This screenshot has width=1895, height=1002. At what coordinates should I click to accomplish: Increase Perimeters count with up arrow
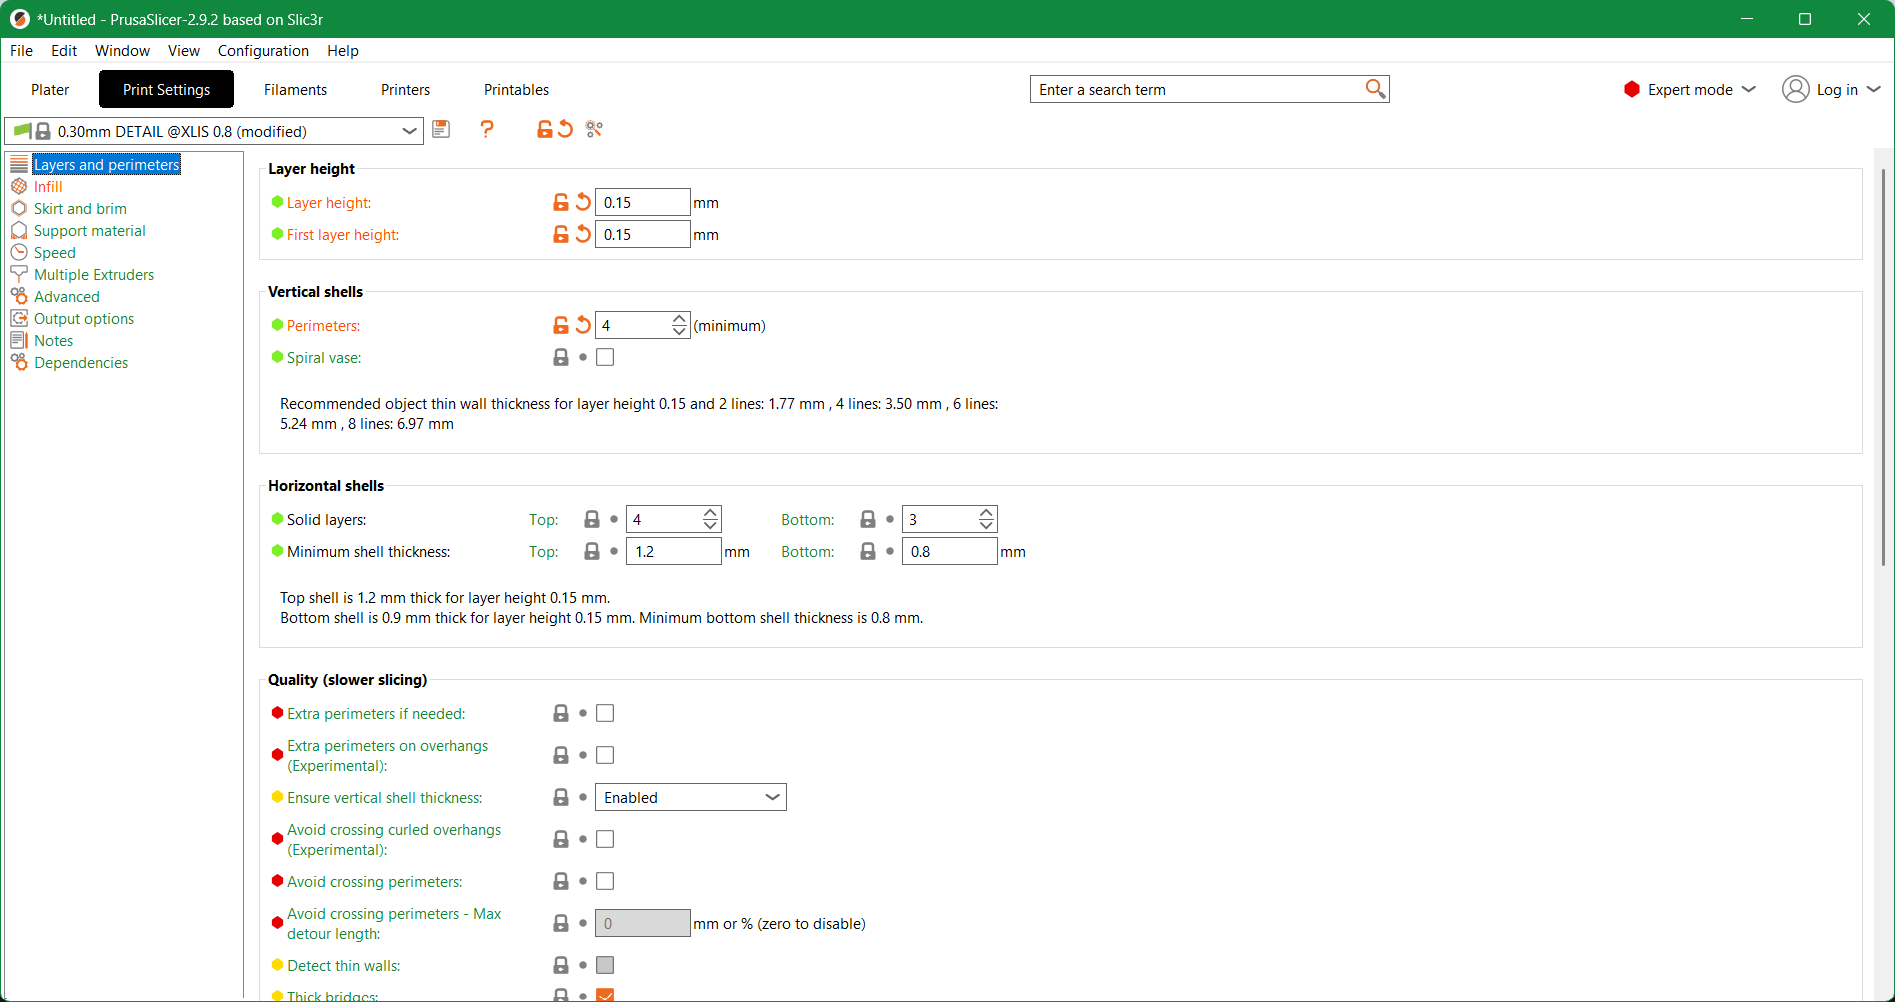tap(679, 319)
